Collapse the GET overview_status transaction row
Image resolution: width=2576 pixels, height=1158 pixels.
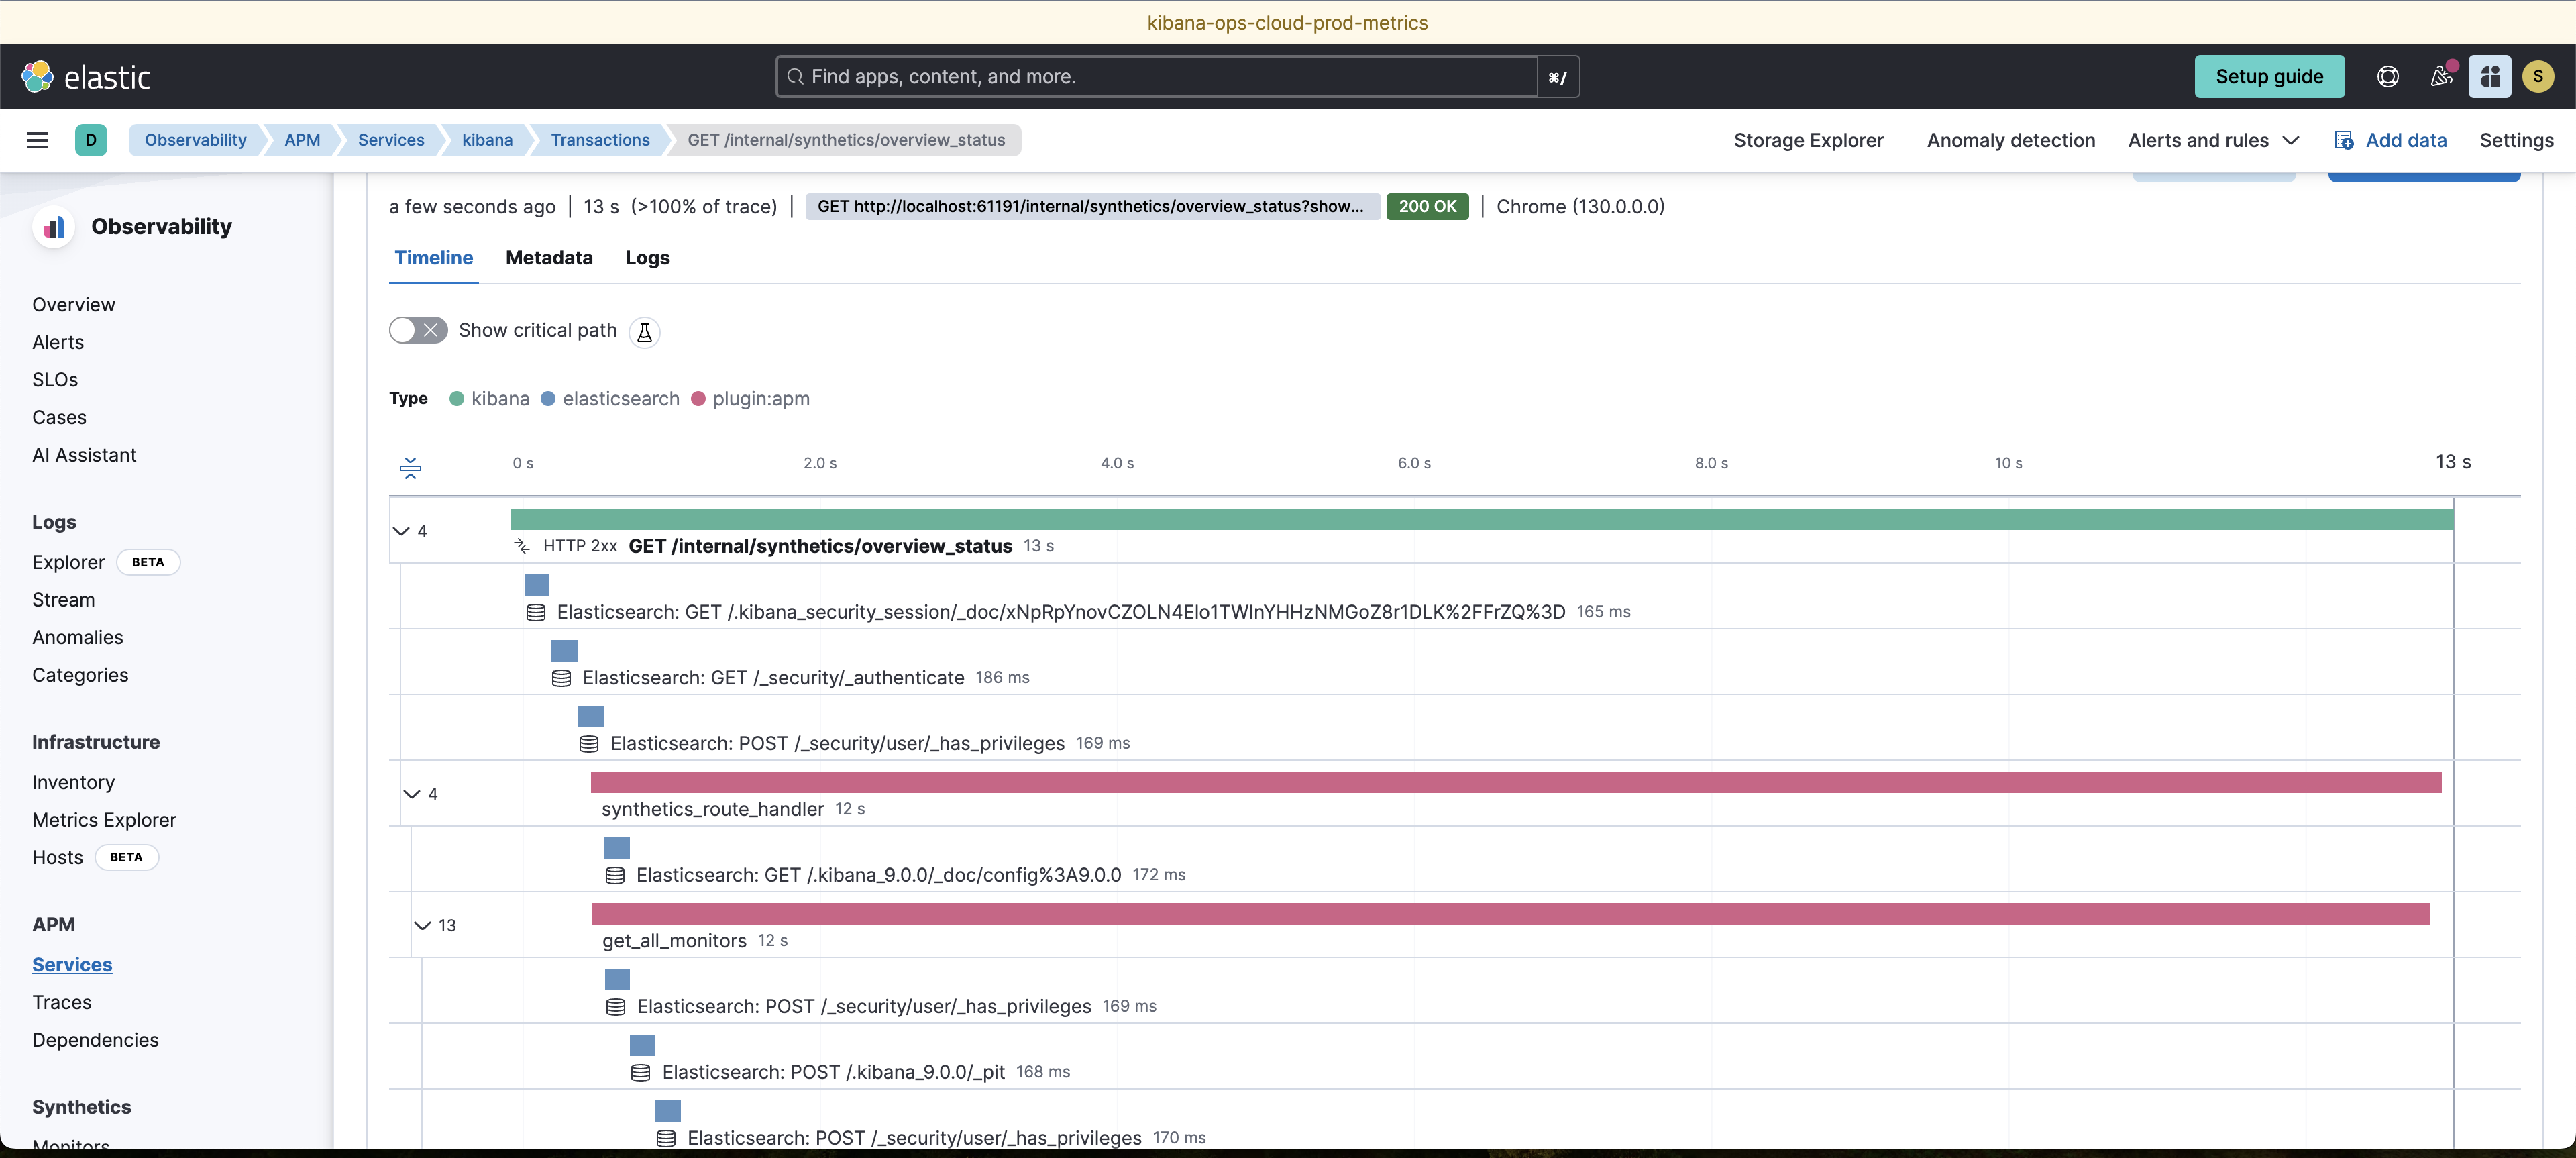tap(401, 531)
